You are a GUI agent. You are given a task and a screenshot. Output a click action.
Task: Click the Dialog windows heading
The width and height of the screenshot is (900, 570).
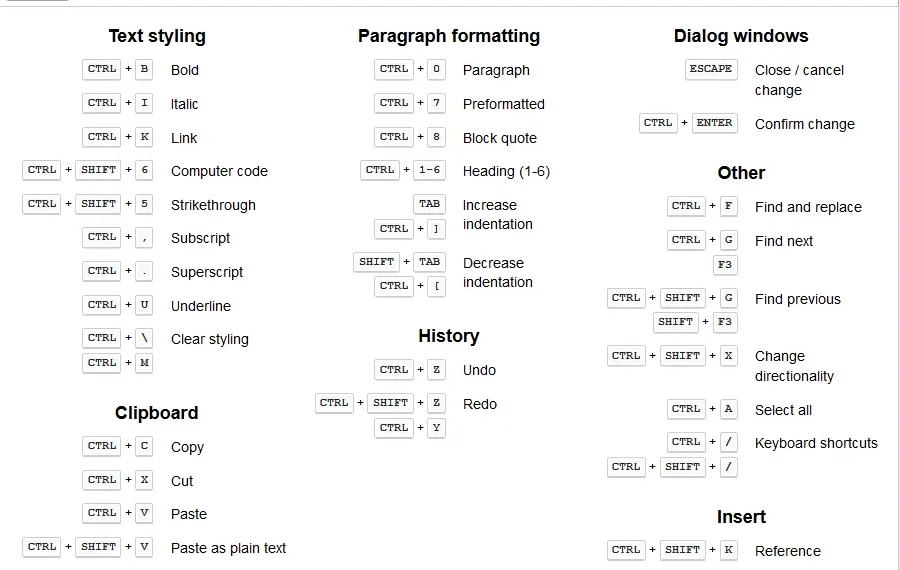pyautogui.click(x=740, y=36)
